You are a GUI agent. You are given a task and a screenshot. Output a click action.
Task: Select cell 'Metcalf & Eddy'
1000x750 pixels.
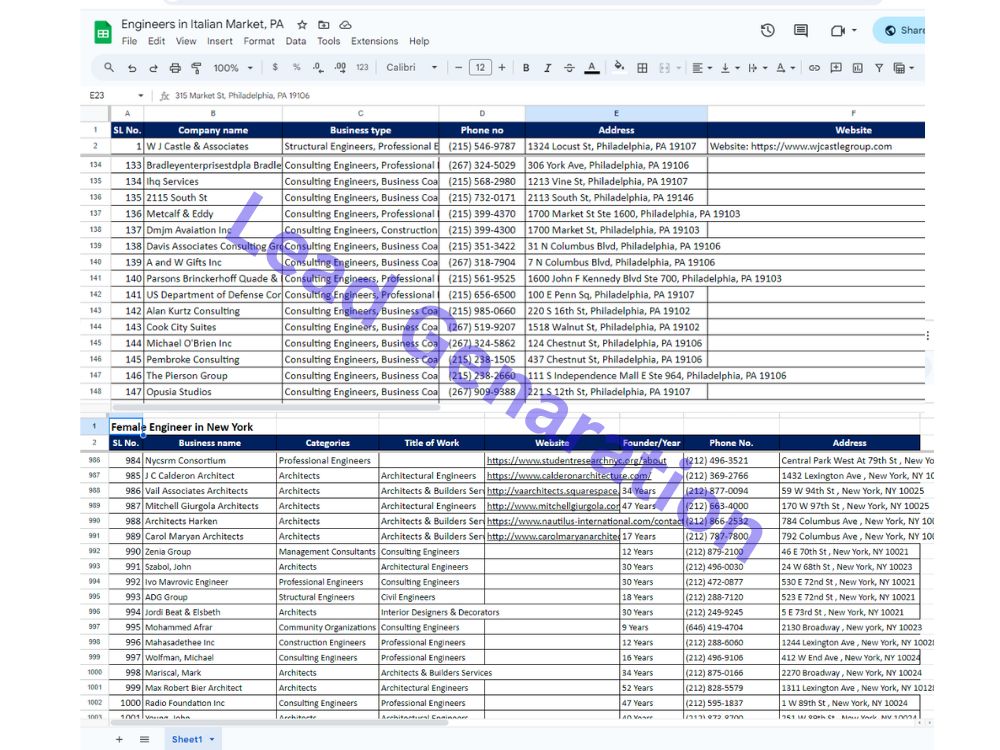tap(213, 214)
